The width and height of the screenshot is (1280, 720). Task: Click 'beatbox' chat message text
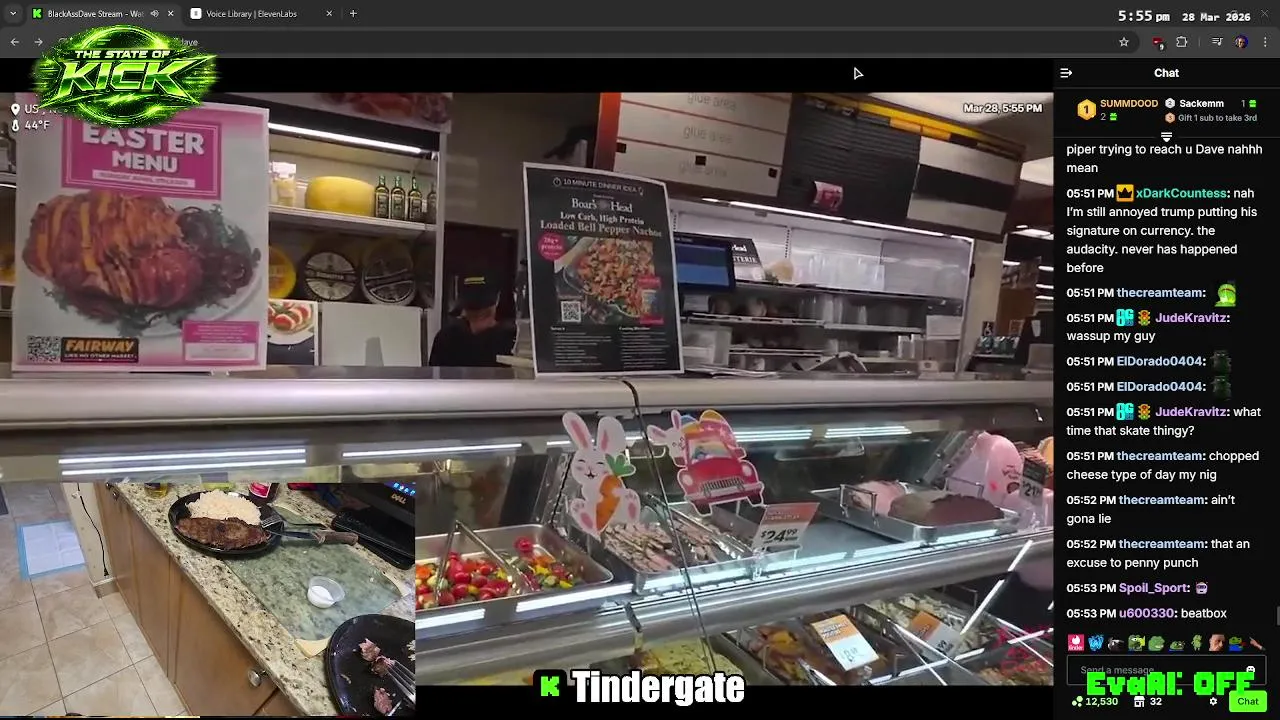[1204, 613]
